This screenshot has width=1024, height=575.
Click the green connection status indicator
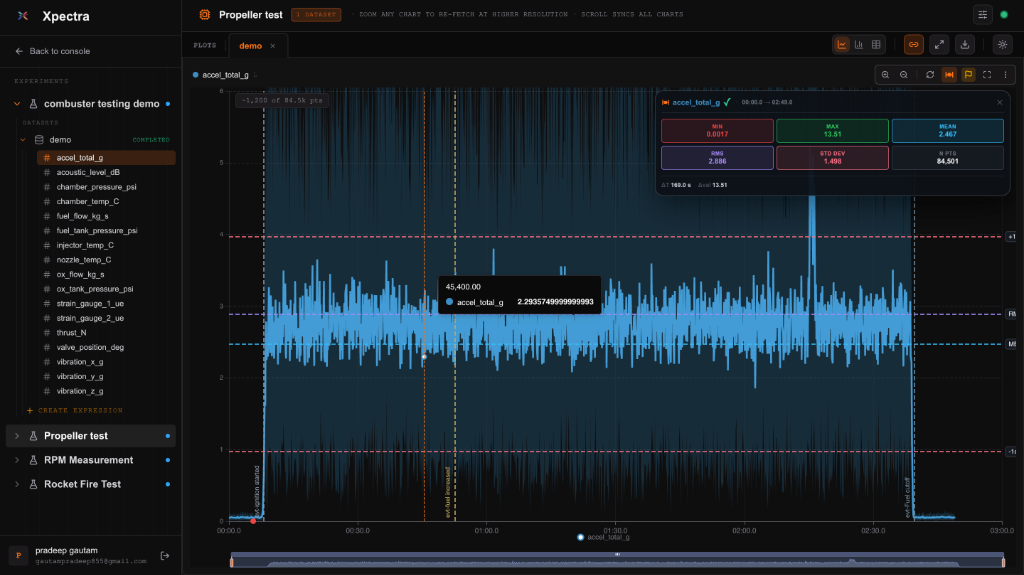click(1004, 14)
